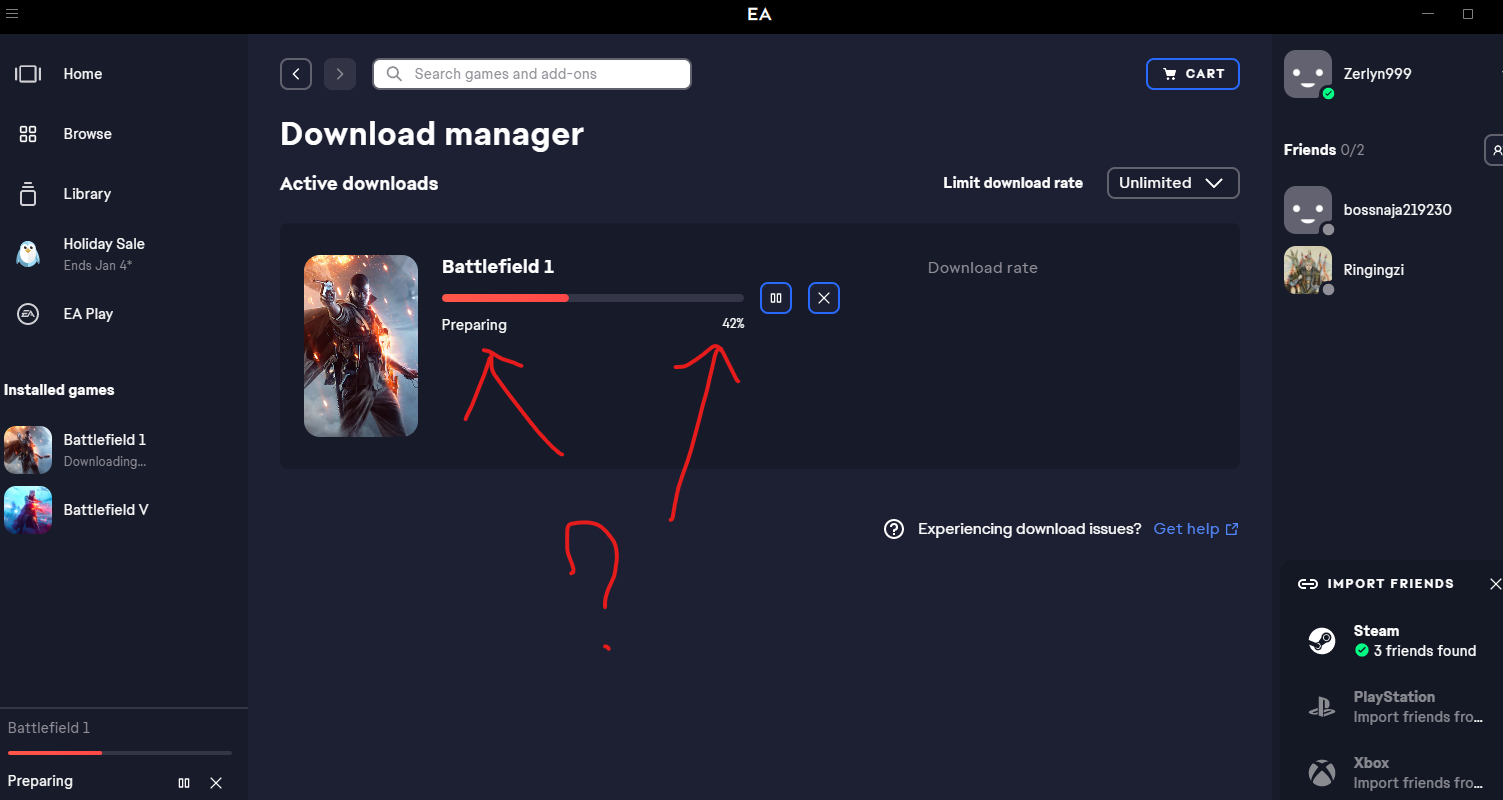Cancel the Battlefield 1 download in Download manager
Viewport: 1503px width, 800px height.
[824, 298]
